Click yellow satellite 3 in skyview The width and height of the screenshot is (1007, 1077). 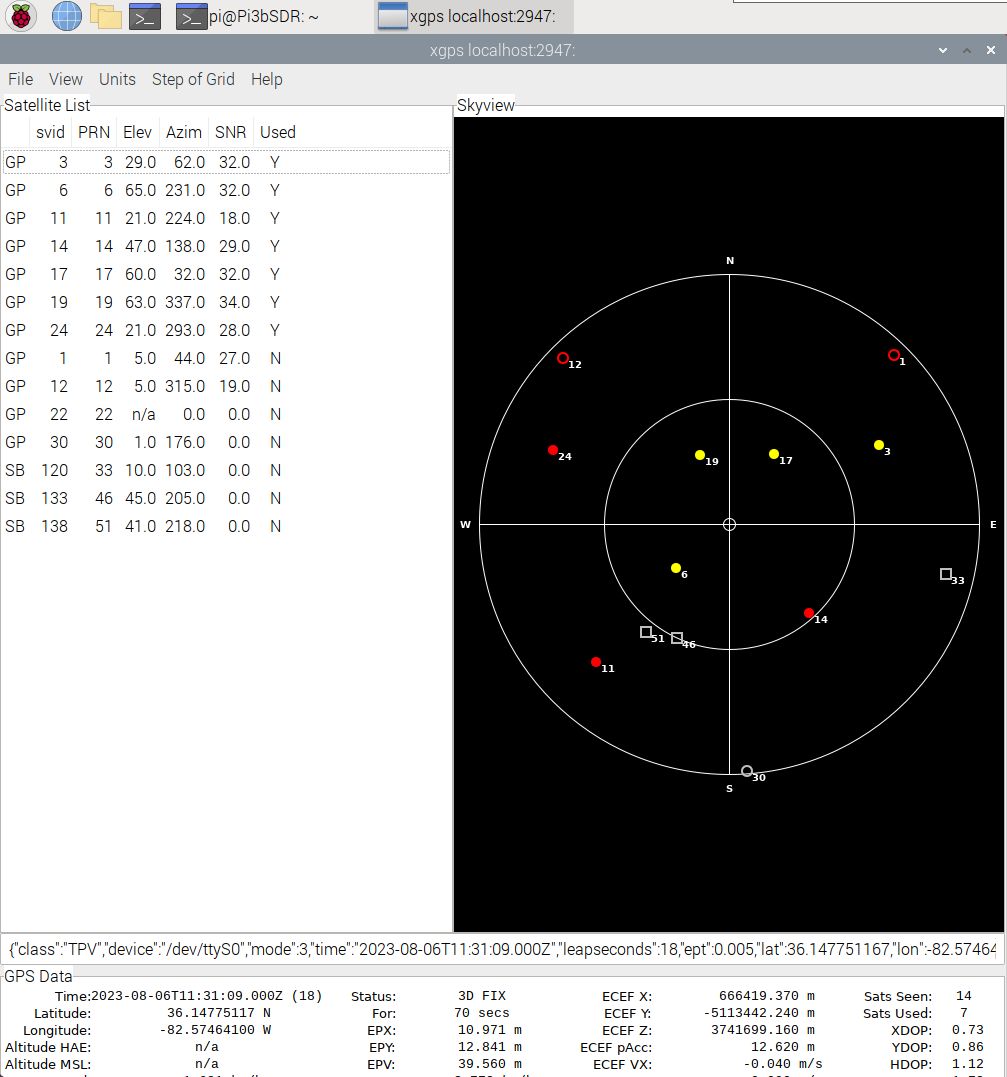click(879, 445)
